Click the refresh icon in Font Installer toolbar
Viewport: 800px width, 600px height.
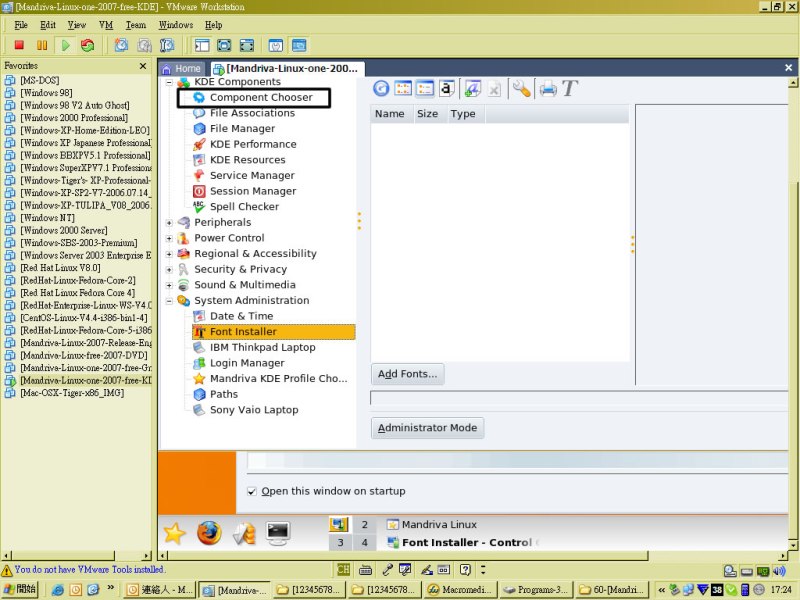(x=381, y=89)
